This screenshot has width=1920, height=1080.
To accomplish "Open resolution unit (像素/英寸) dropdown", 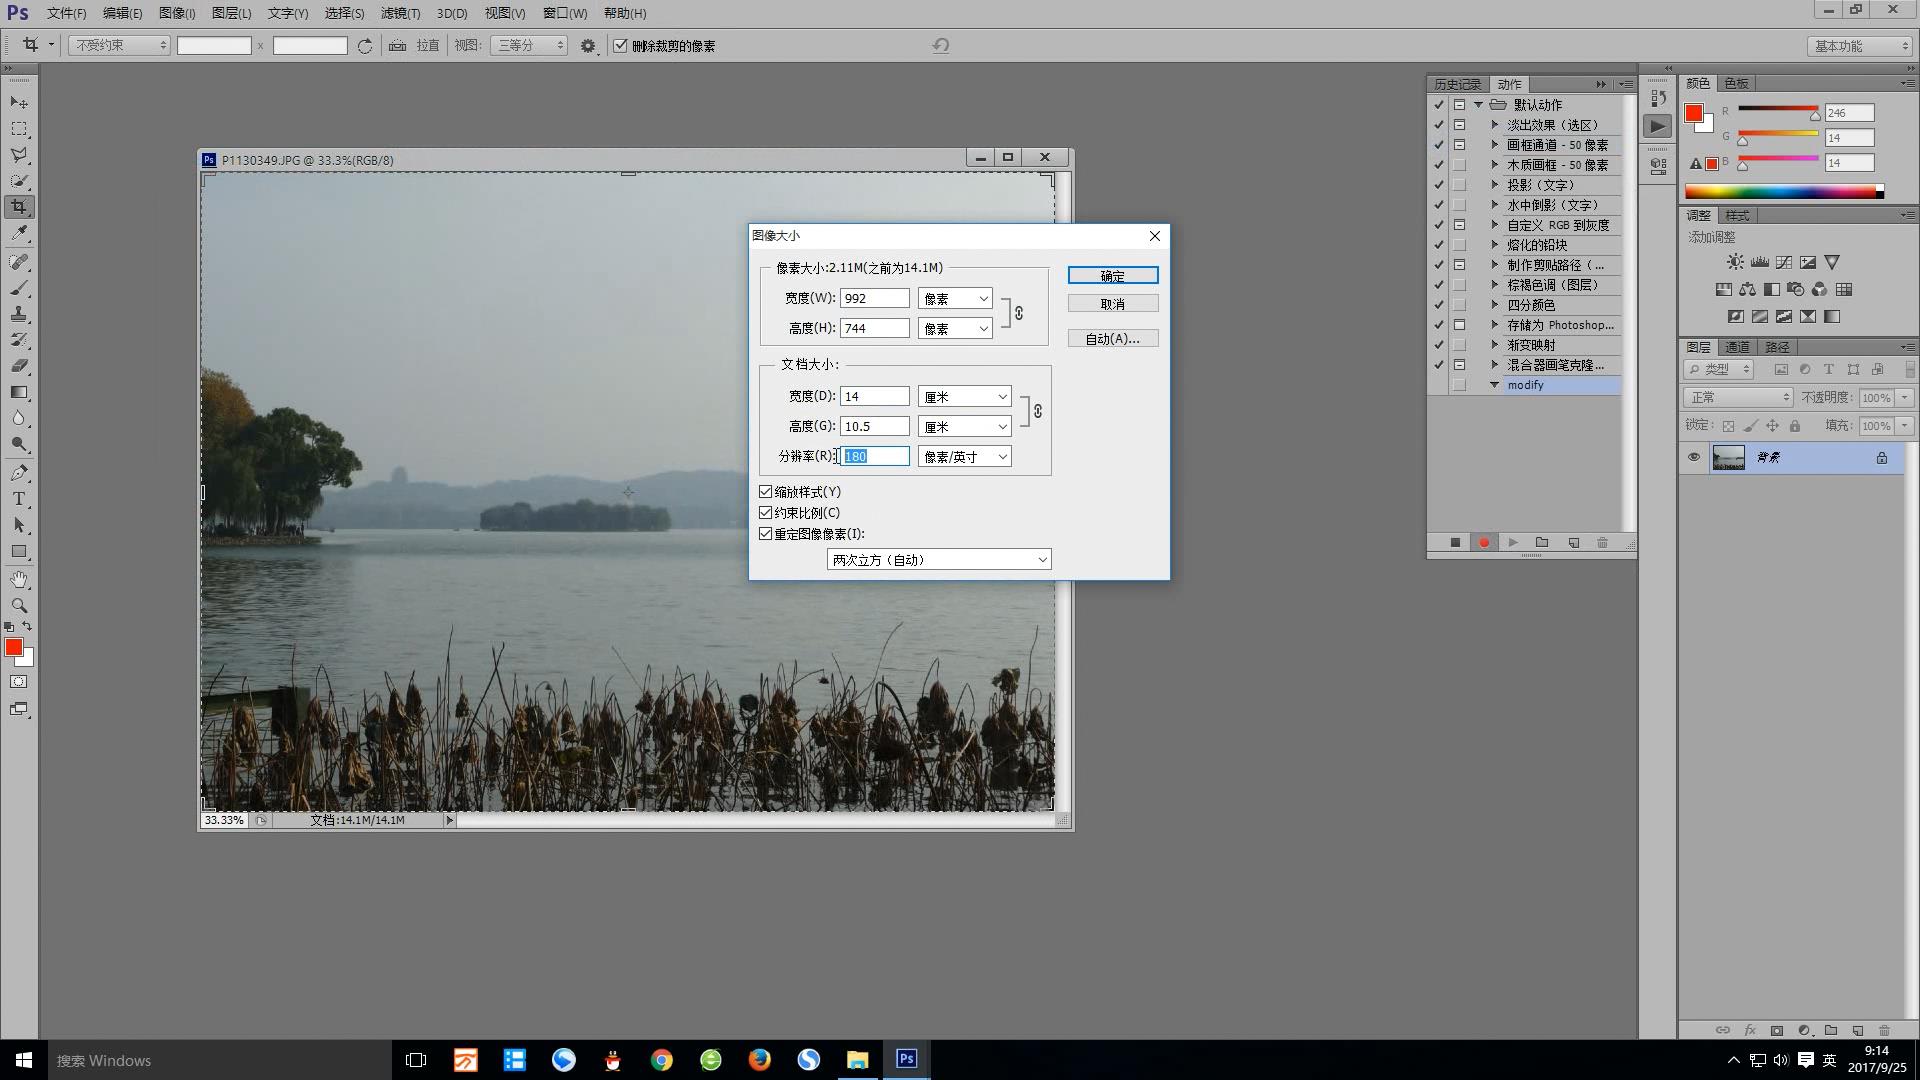I will [x=965, y=457].
